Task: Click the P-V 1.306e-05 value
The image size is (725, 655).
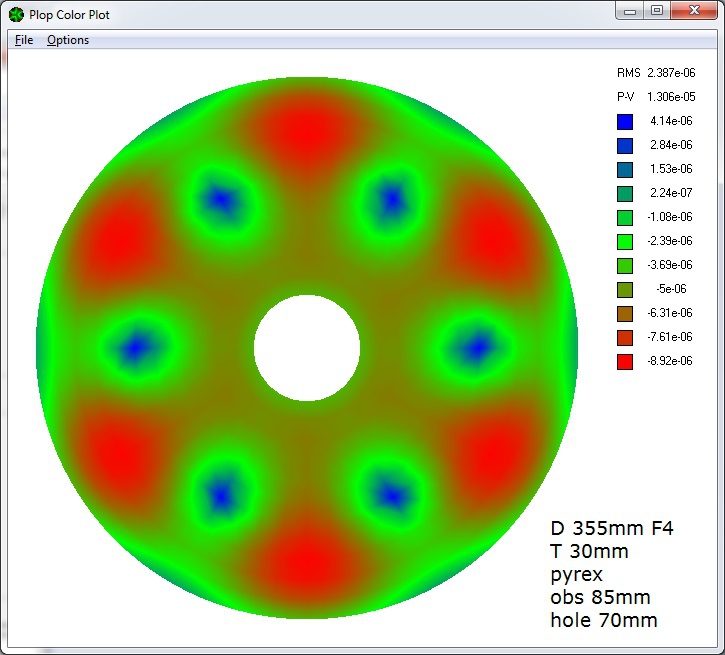Action: pyautogui.click(x=671, y=97)
